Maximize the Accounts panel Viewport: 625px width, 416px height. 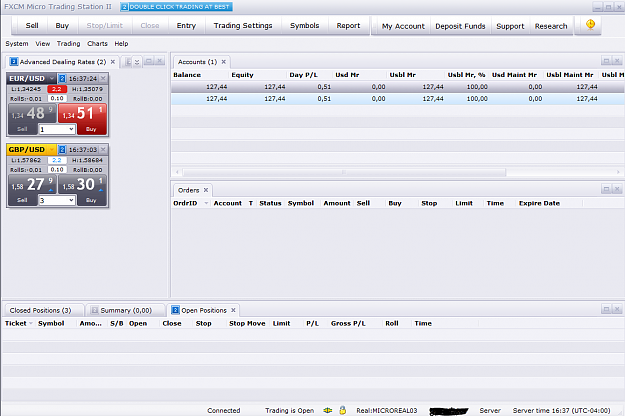tap(606, 61)
